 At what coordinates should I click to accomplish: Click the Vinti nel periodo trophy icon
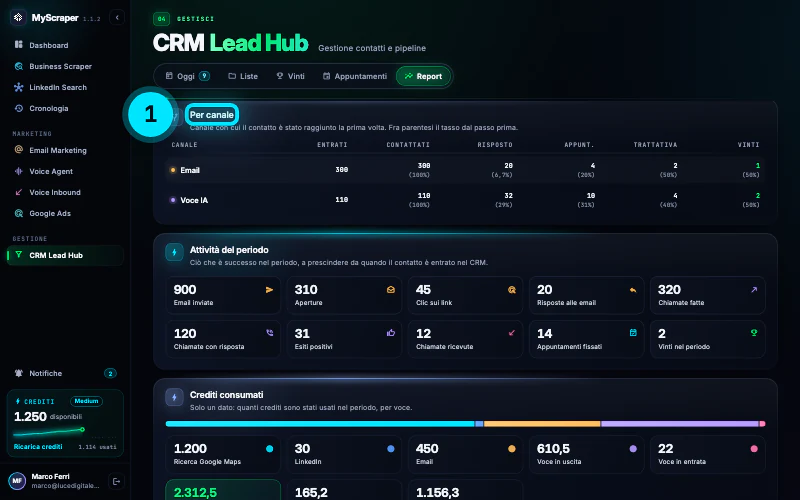click(754, 333)
